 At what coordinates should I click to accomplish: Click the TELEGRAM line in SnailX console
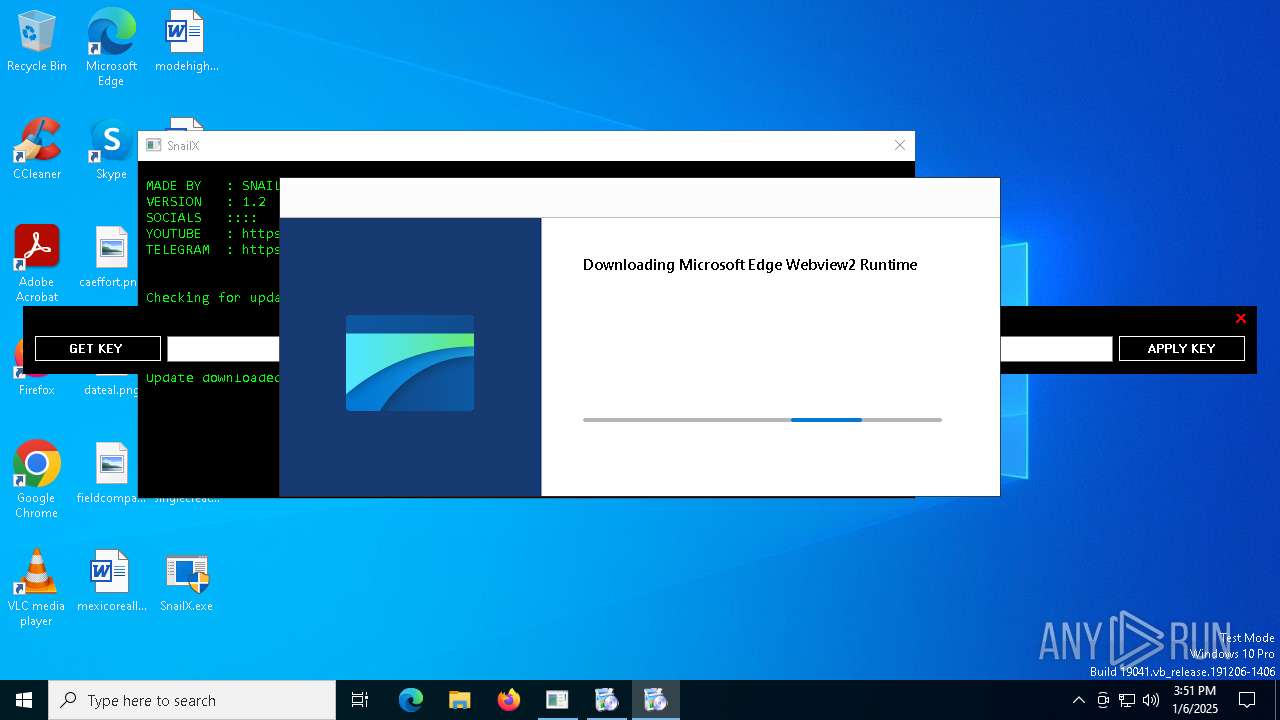[x=212, y=250]
